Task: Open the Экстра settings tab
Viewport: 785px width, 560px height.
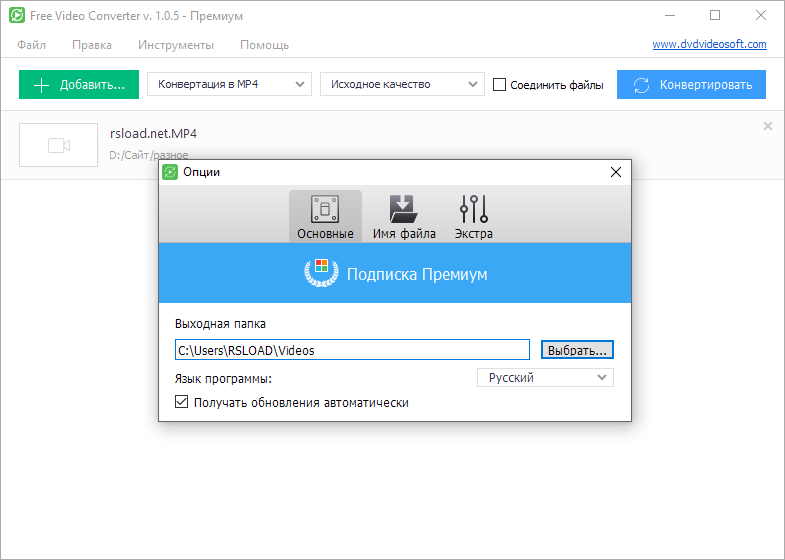Action: (473, 216)
